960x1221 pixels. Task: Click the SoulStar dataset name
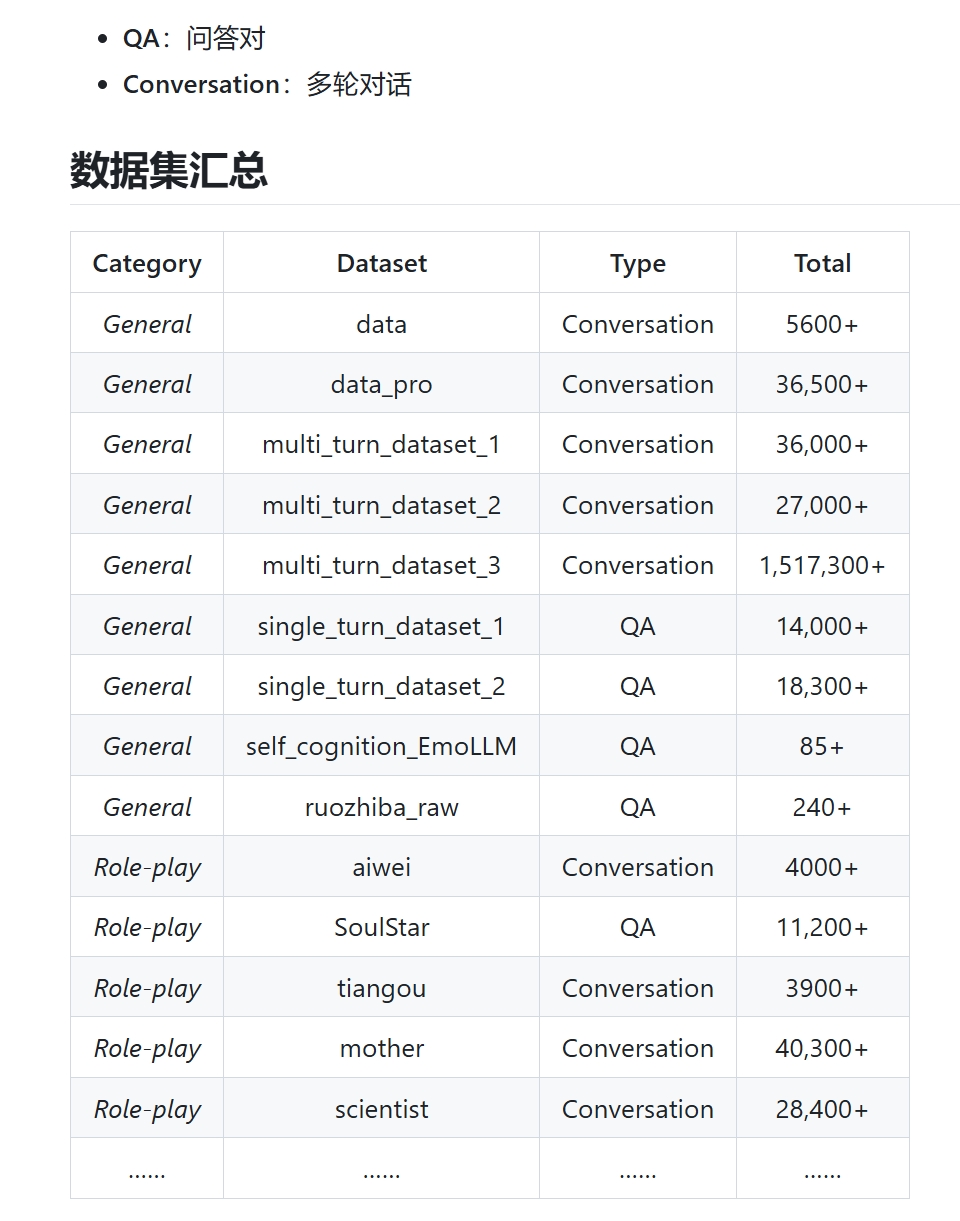[x=381, y=927]
